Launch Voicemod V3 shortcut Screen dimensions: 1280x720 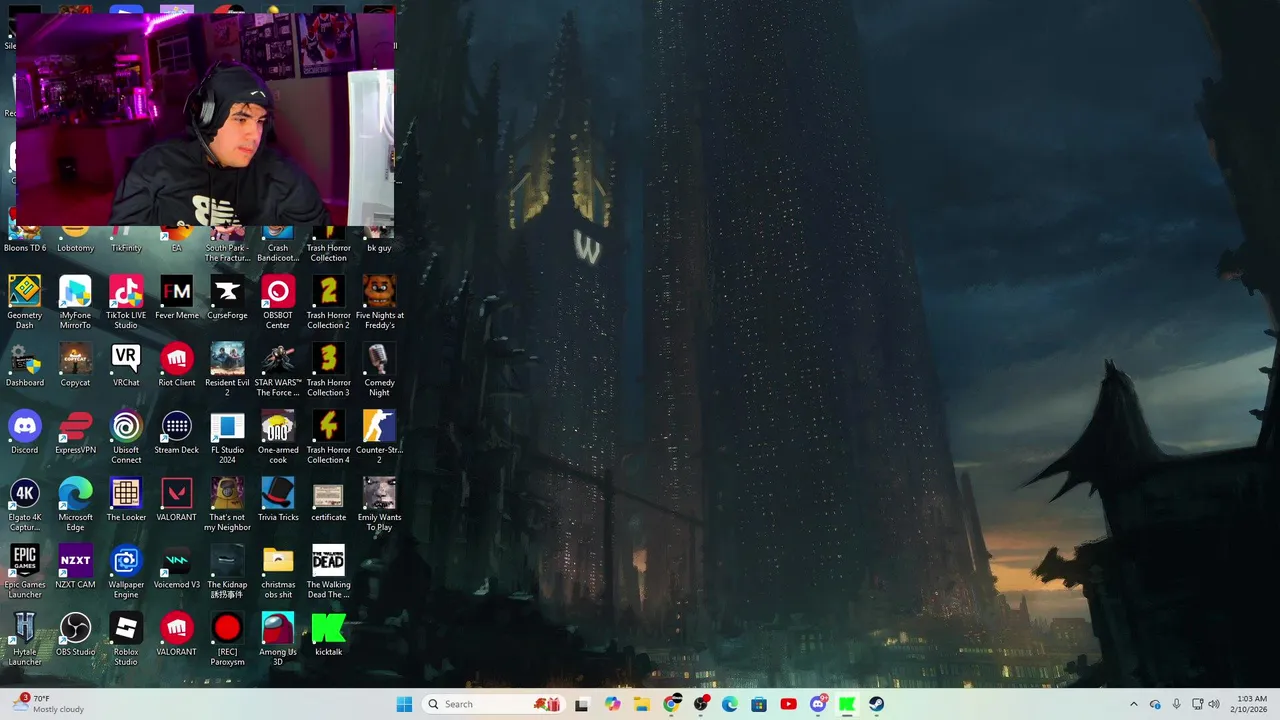(177, 566)
